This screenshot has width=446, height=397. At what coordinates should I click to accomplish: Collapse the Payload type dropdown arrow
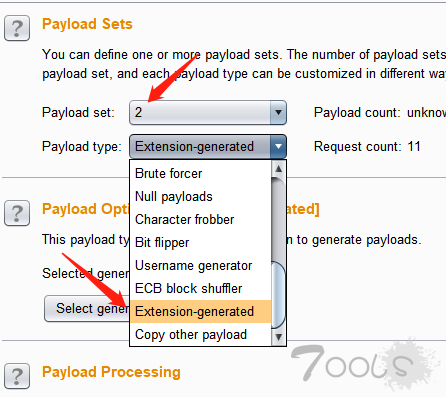tap(278, 146)
